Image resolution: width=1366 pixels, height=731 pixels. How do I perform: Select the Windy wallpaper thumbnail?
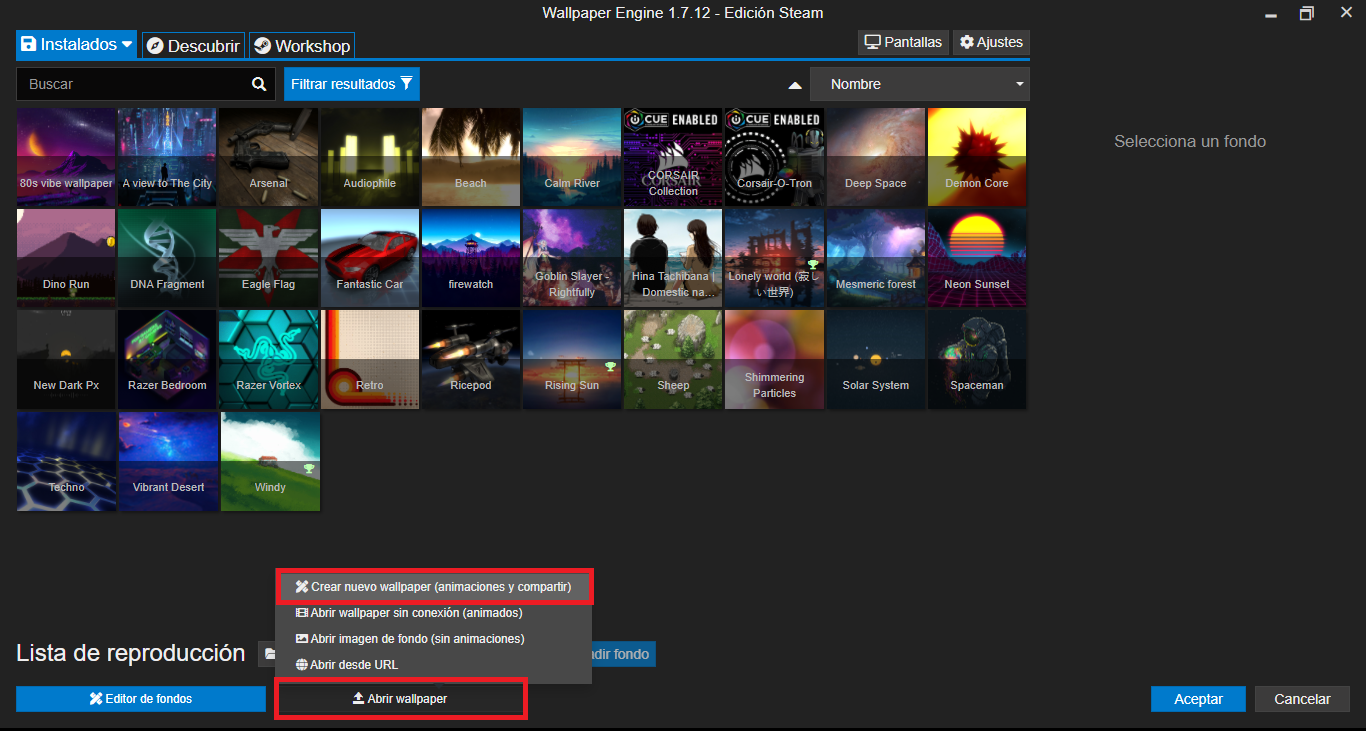269,462
